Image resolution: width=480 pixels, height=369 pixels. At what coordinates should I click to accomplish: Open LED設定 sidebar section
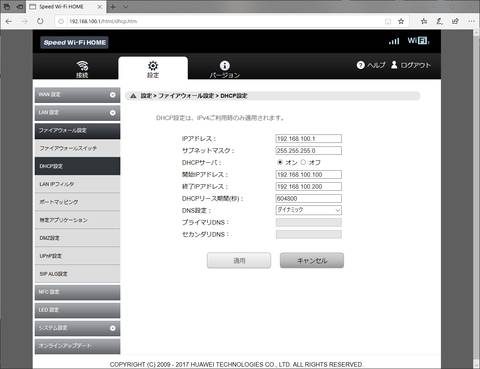77,310
